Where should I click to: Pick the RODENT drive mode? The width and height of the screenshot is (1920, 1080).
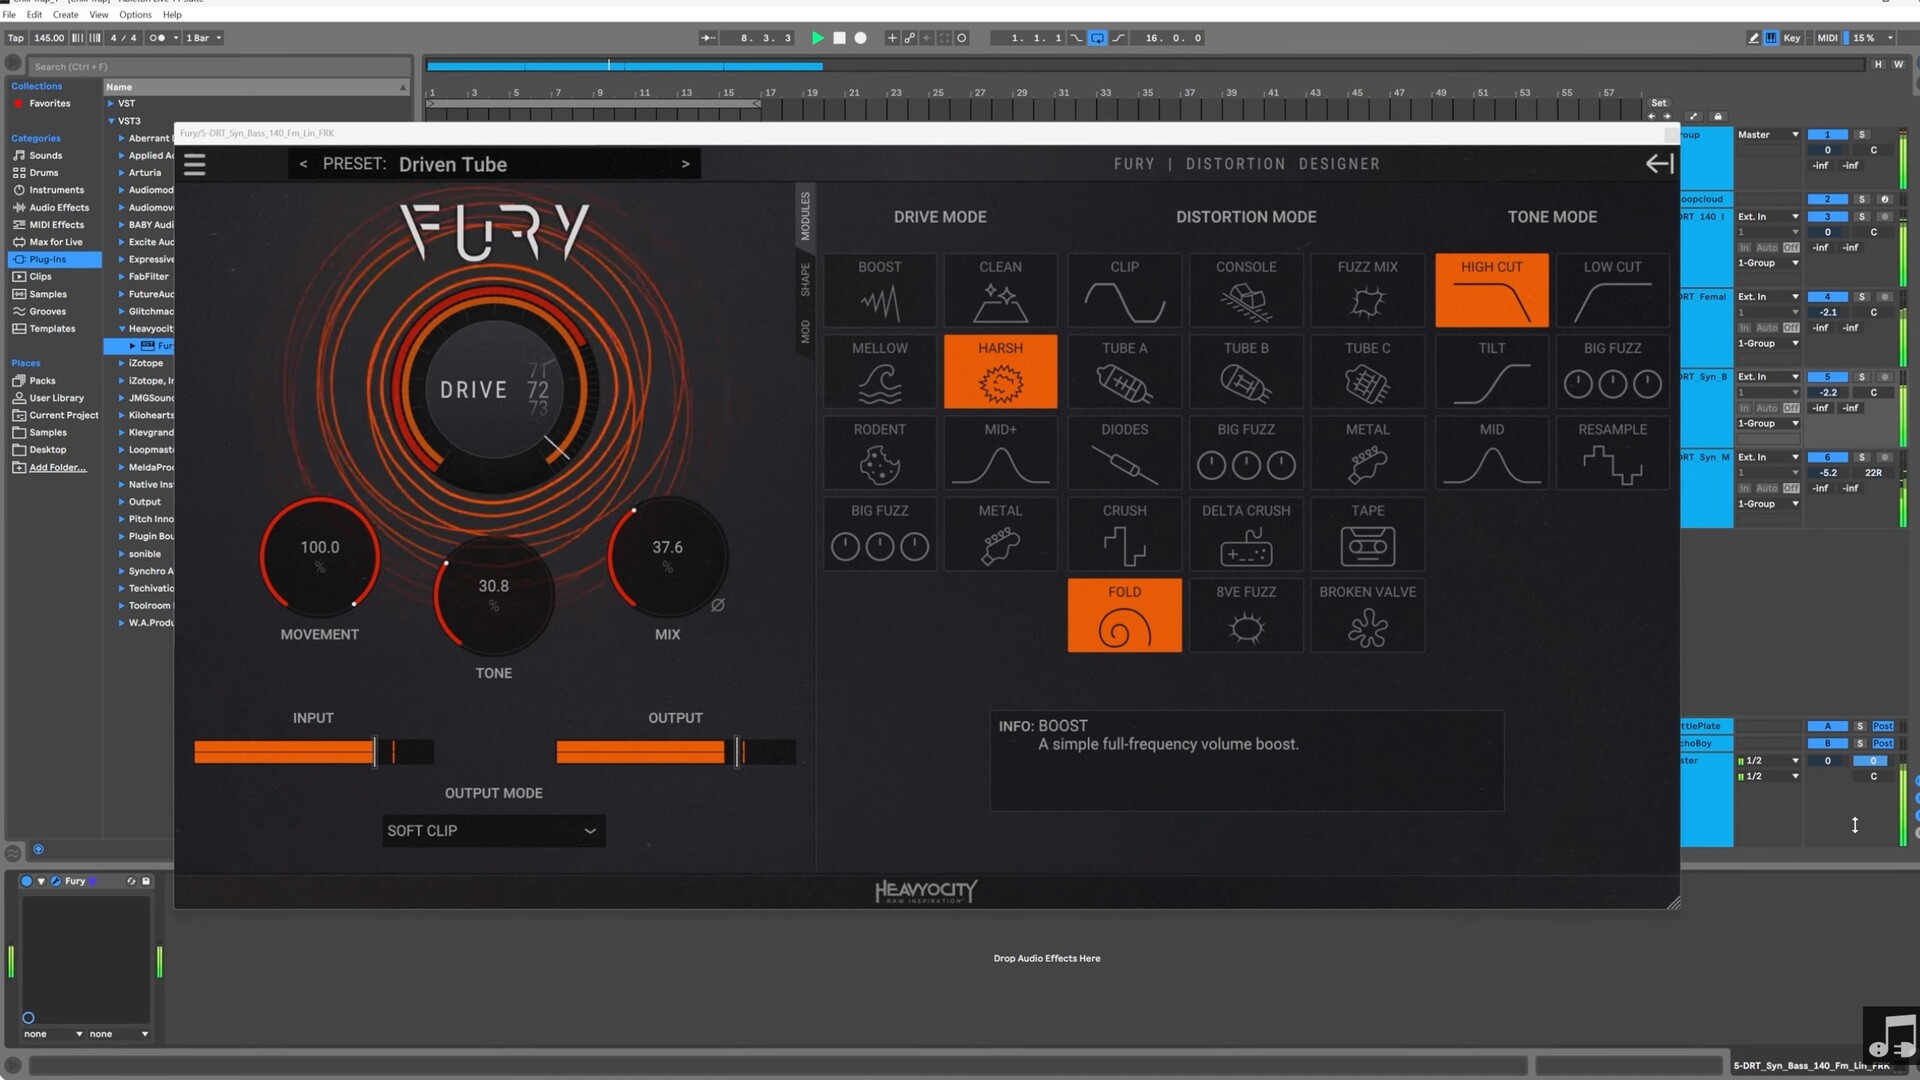[880, 452]
